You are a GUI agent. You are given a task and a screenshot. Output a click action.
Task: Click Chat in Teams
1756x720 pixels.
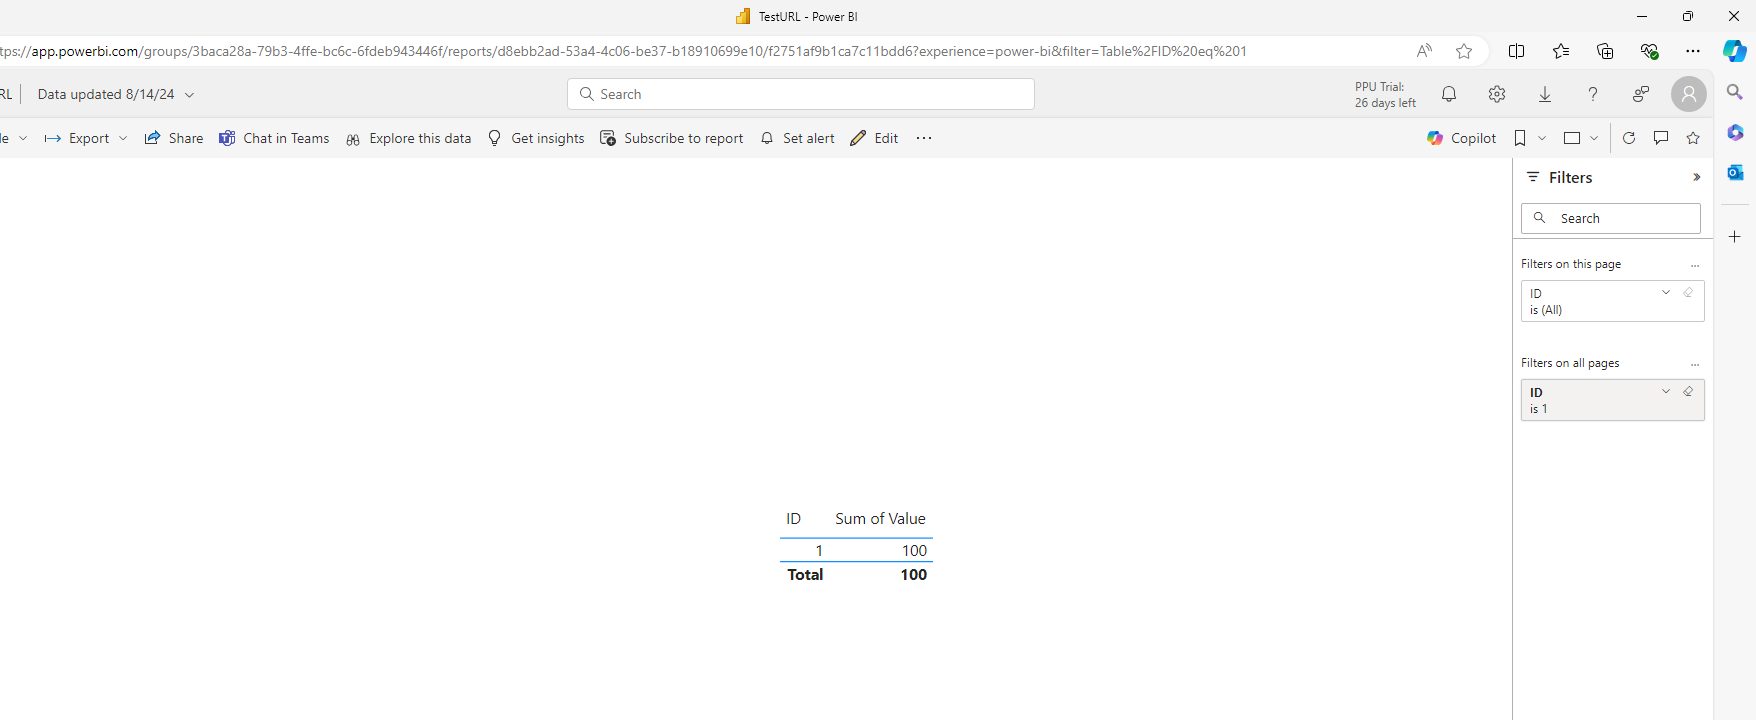point(274,138)
